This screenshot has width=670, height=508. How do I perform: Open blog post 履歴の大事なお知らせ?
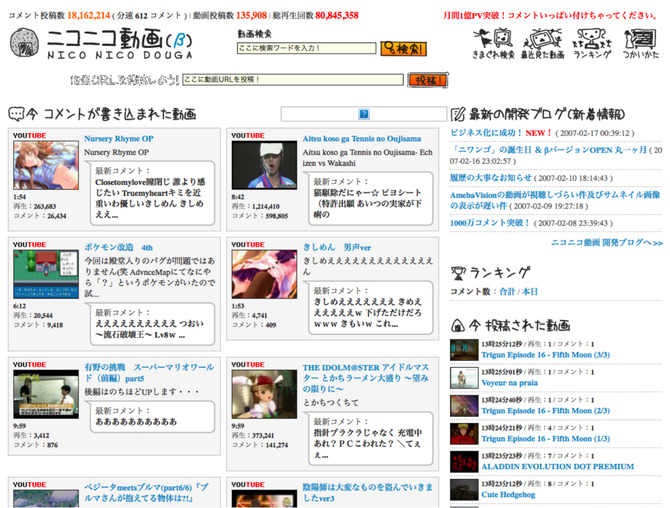(491, 178)
